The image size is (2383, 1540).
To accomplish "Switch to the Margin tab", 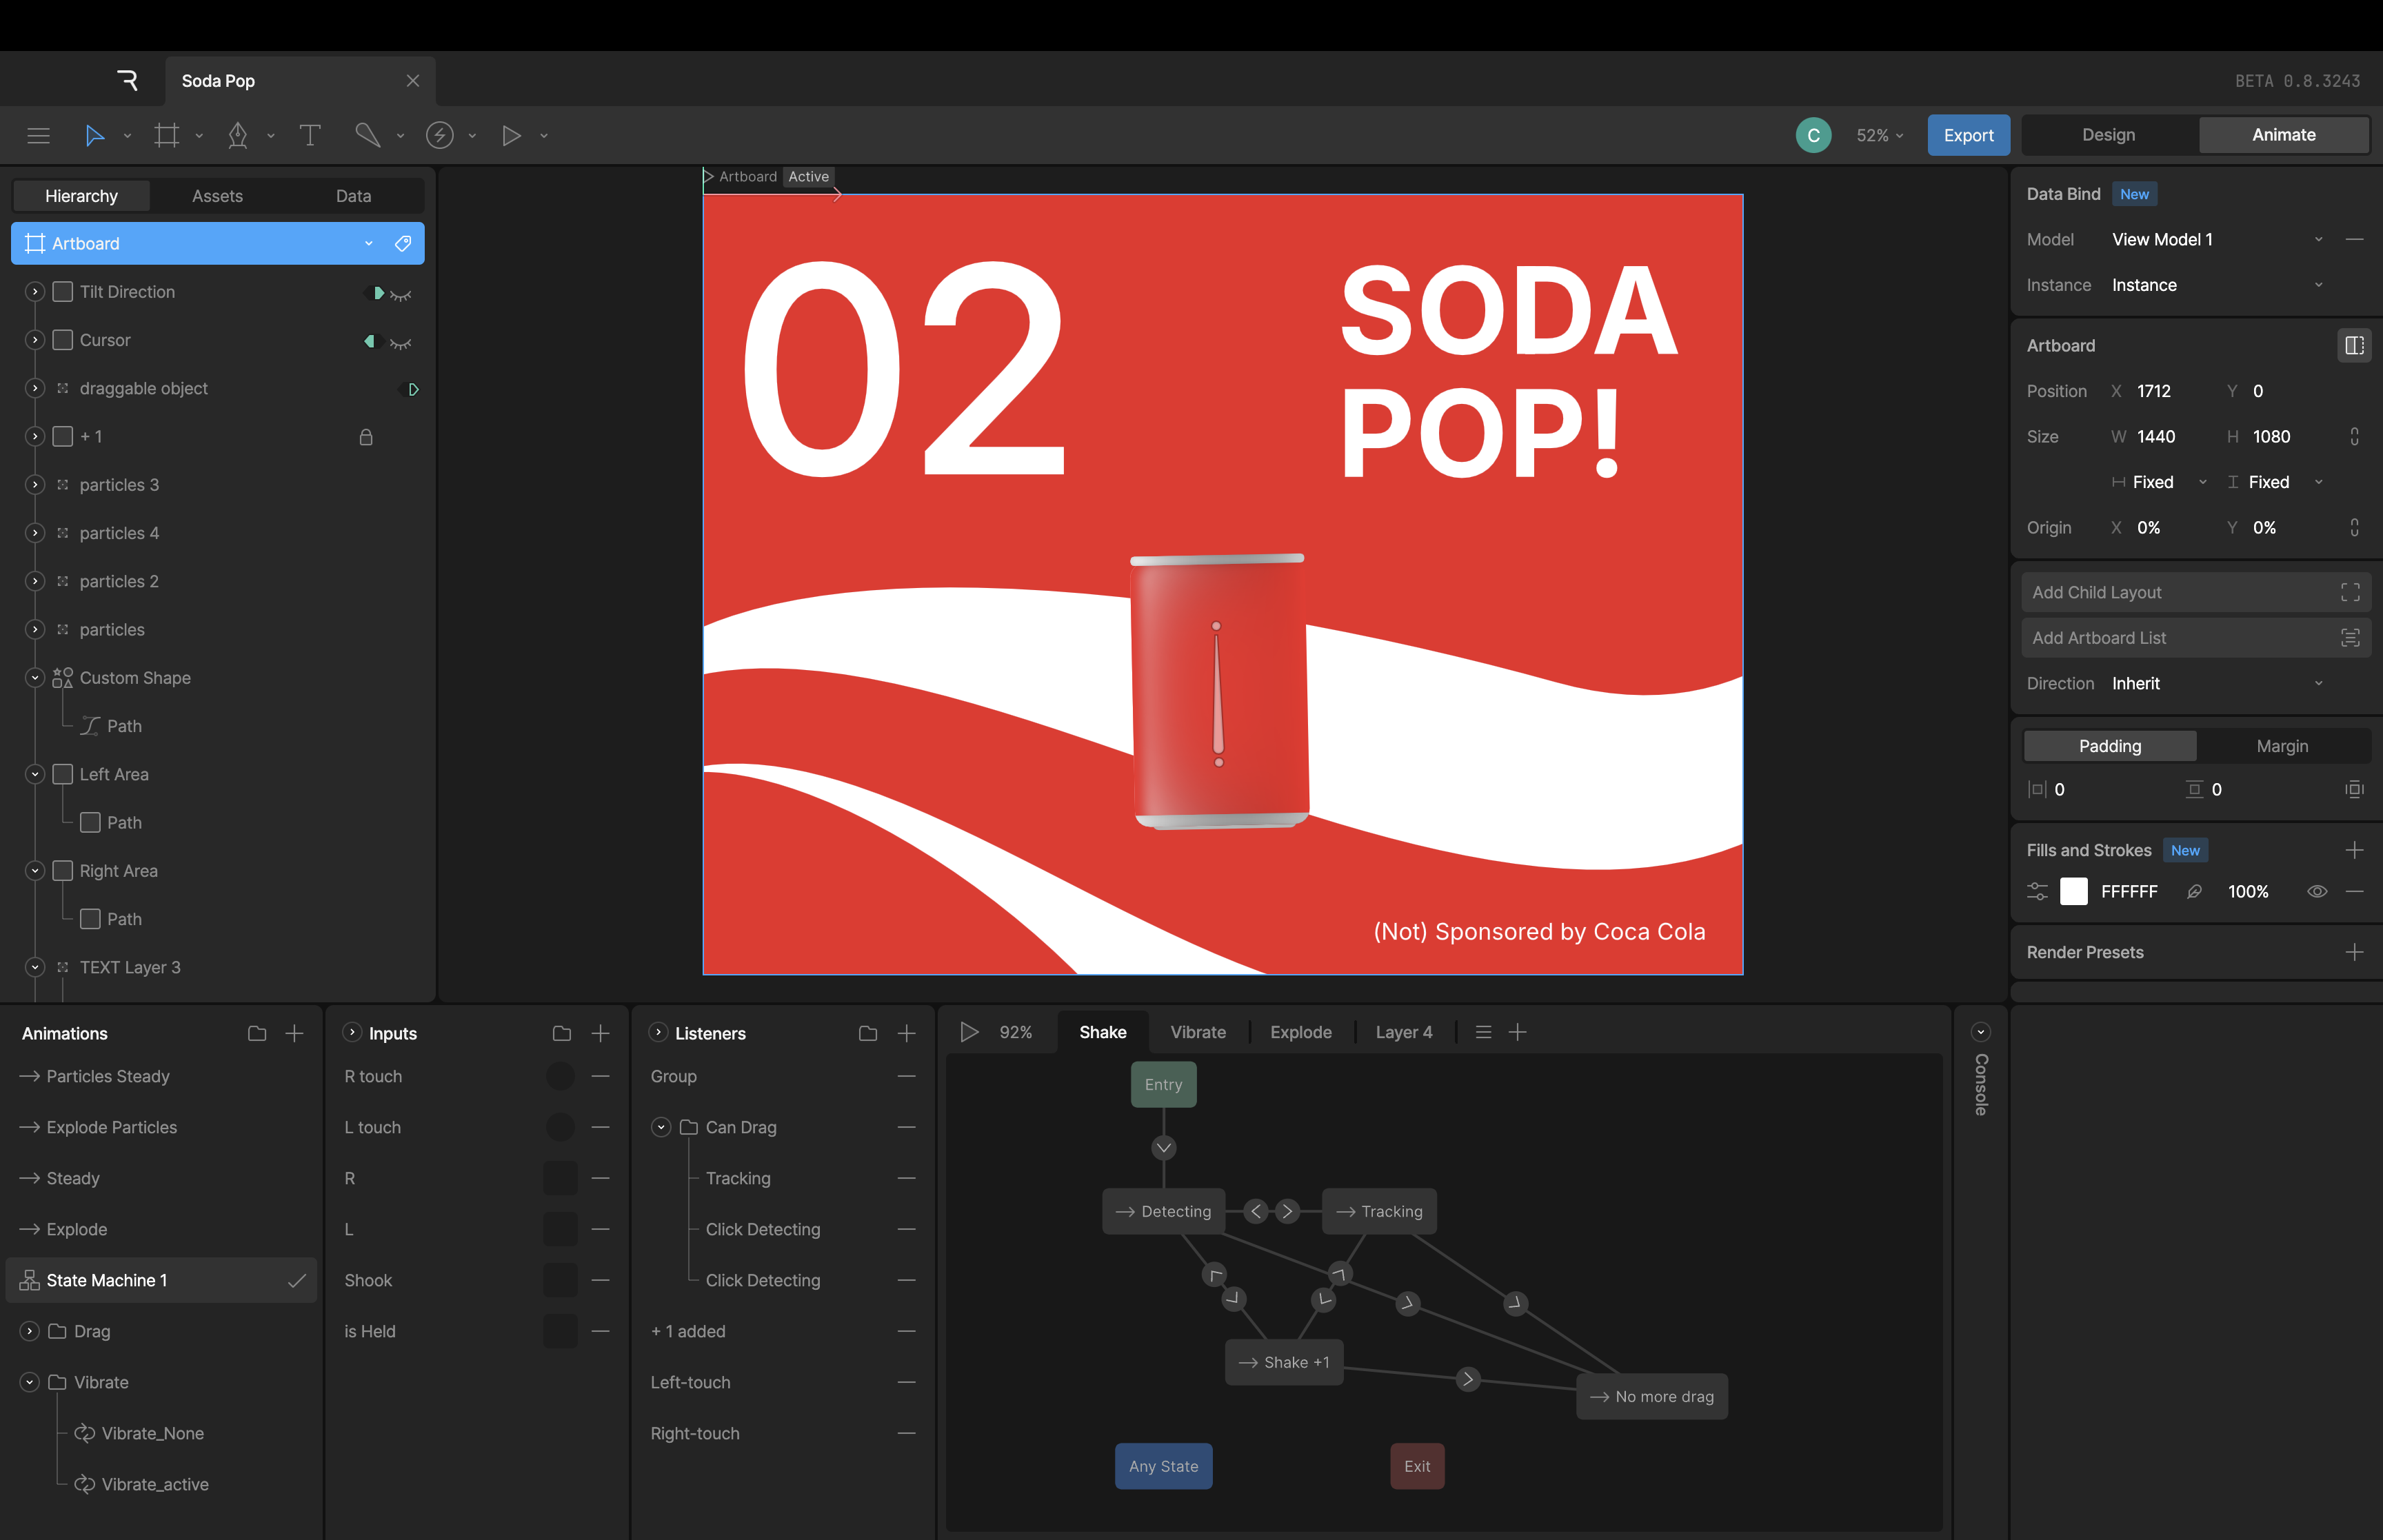I will [x=2282, y=746].
